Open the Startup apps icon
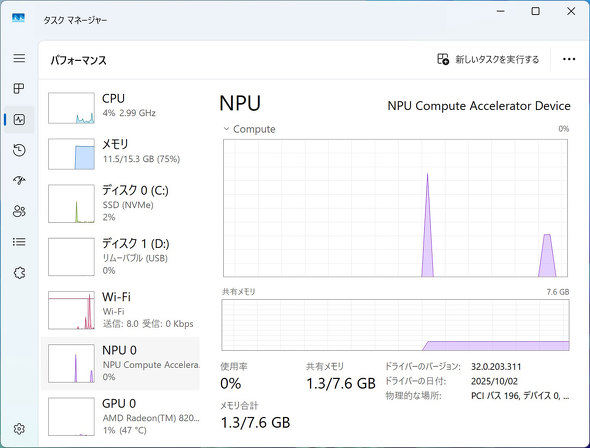This screenshot has height=448, width=590. [x=19, y=181]
